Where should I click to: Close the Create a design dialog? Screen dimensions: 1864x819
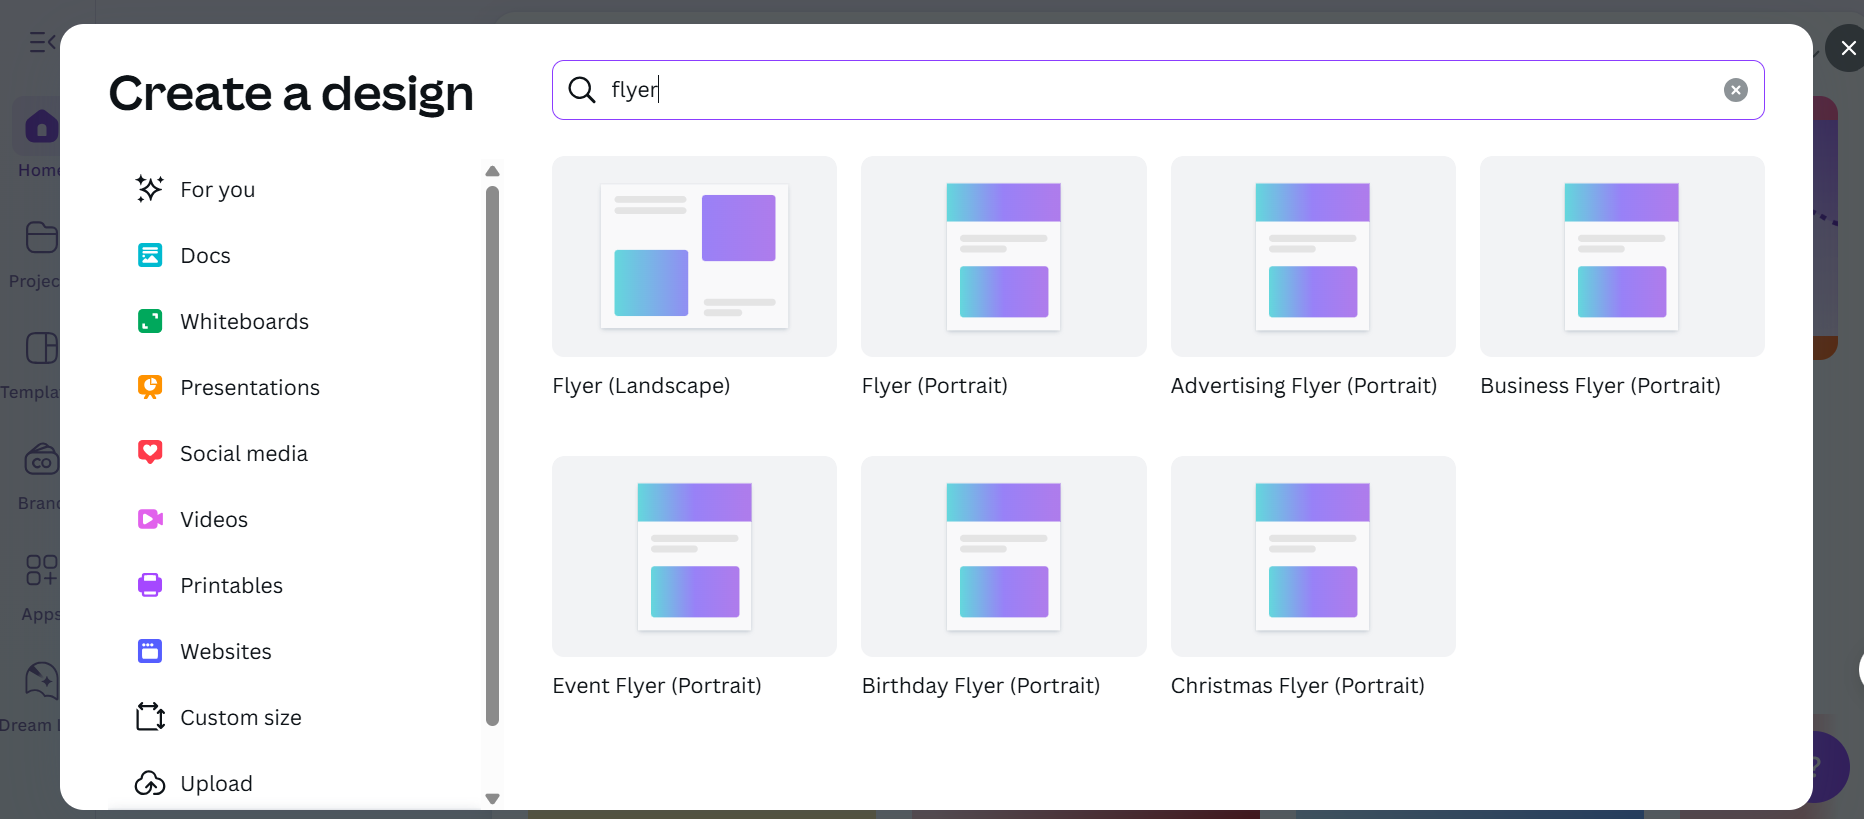[1848, 48]
